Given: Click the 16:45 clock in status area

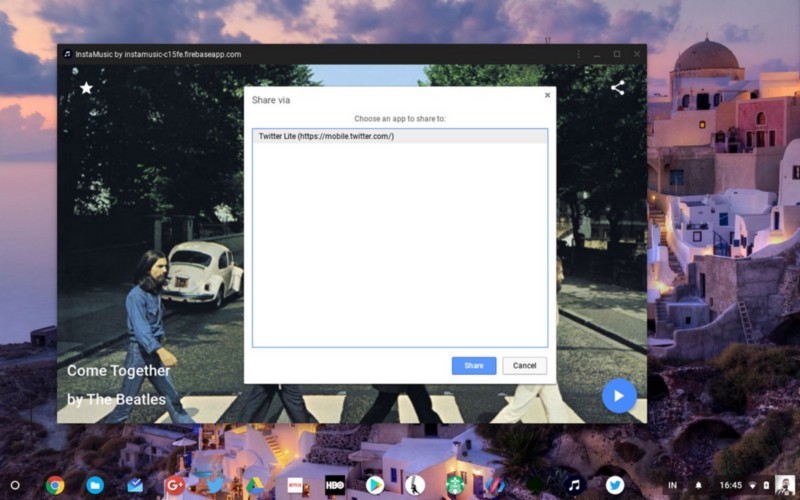Looking at the screenshot, I should (731, 485).
